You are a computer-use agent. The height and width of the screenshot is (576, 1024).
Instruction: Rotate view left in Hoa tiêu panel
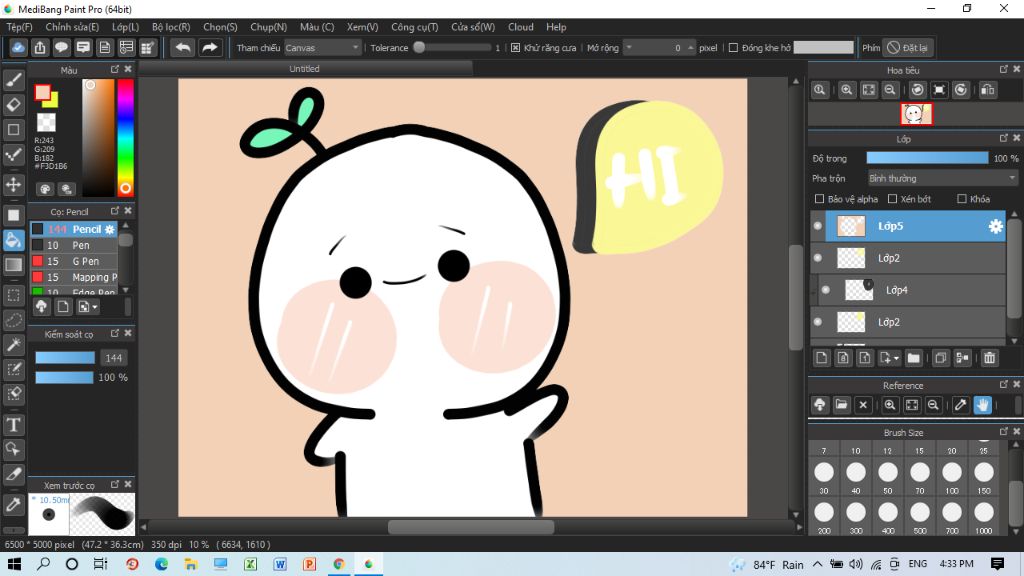pyautogui.click(x=918, y=90)
